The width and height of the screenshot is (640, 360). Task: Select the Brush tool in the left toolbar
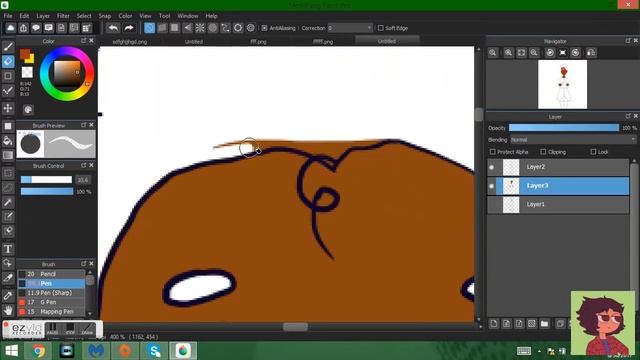[8, 47]
